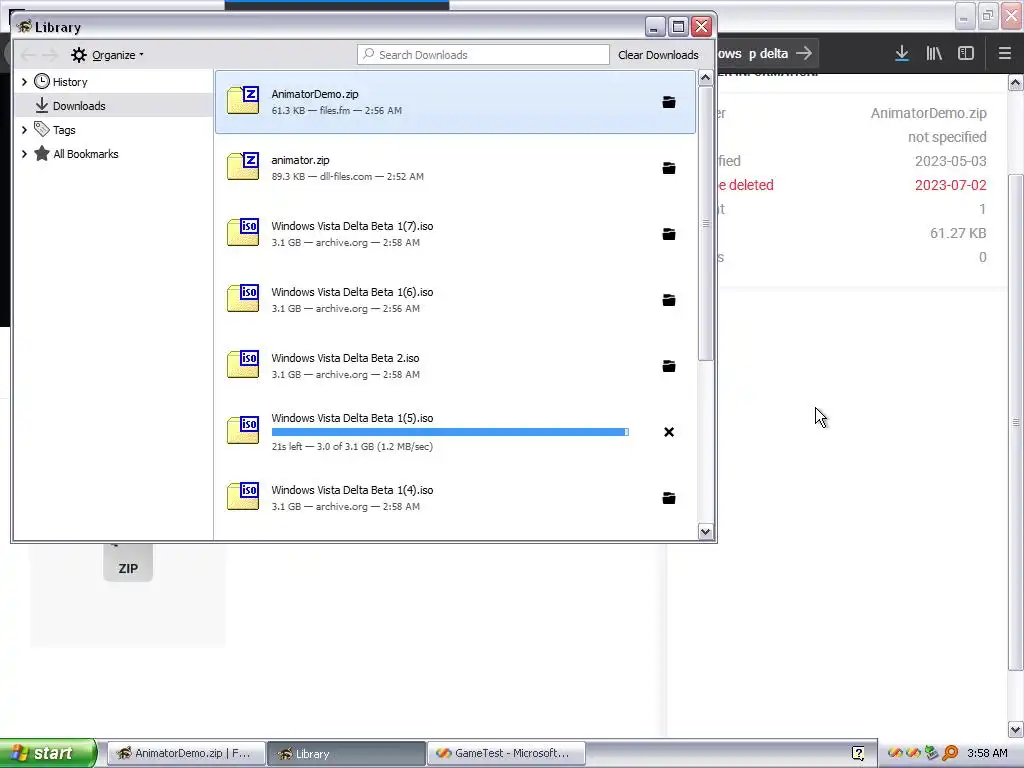Focus the Search Downloads field
The width and height of the screenshot is (1024, 768).
(x=483, y=55)
